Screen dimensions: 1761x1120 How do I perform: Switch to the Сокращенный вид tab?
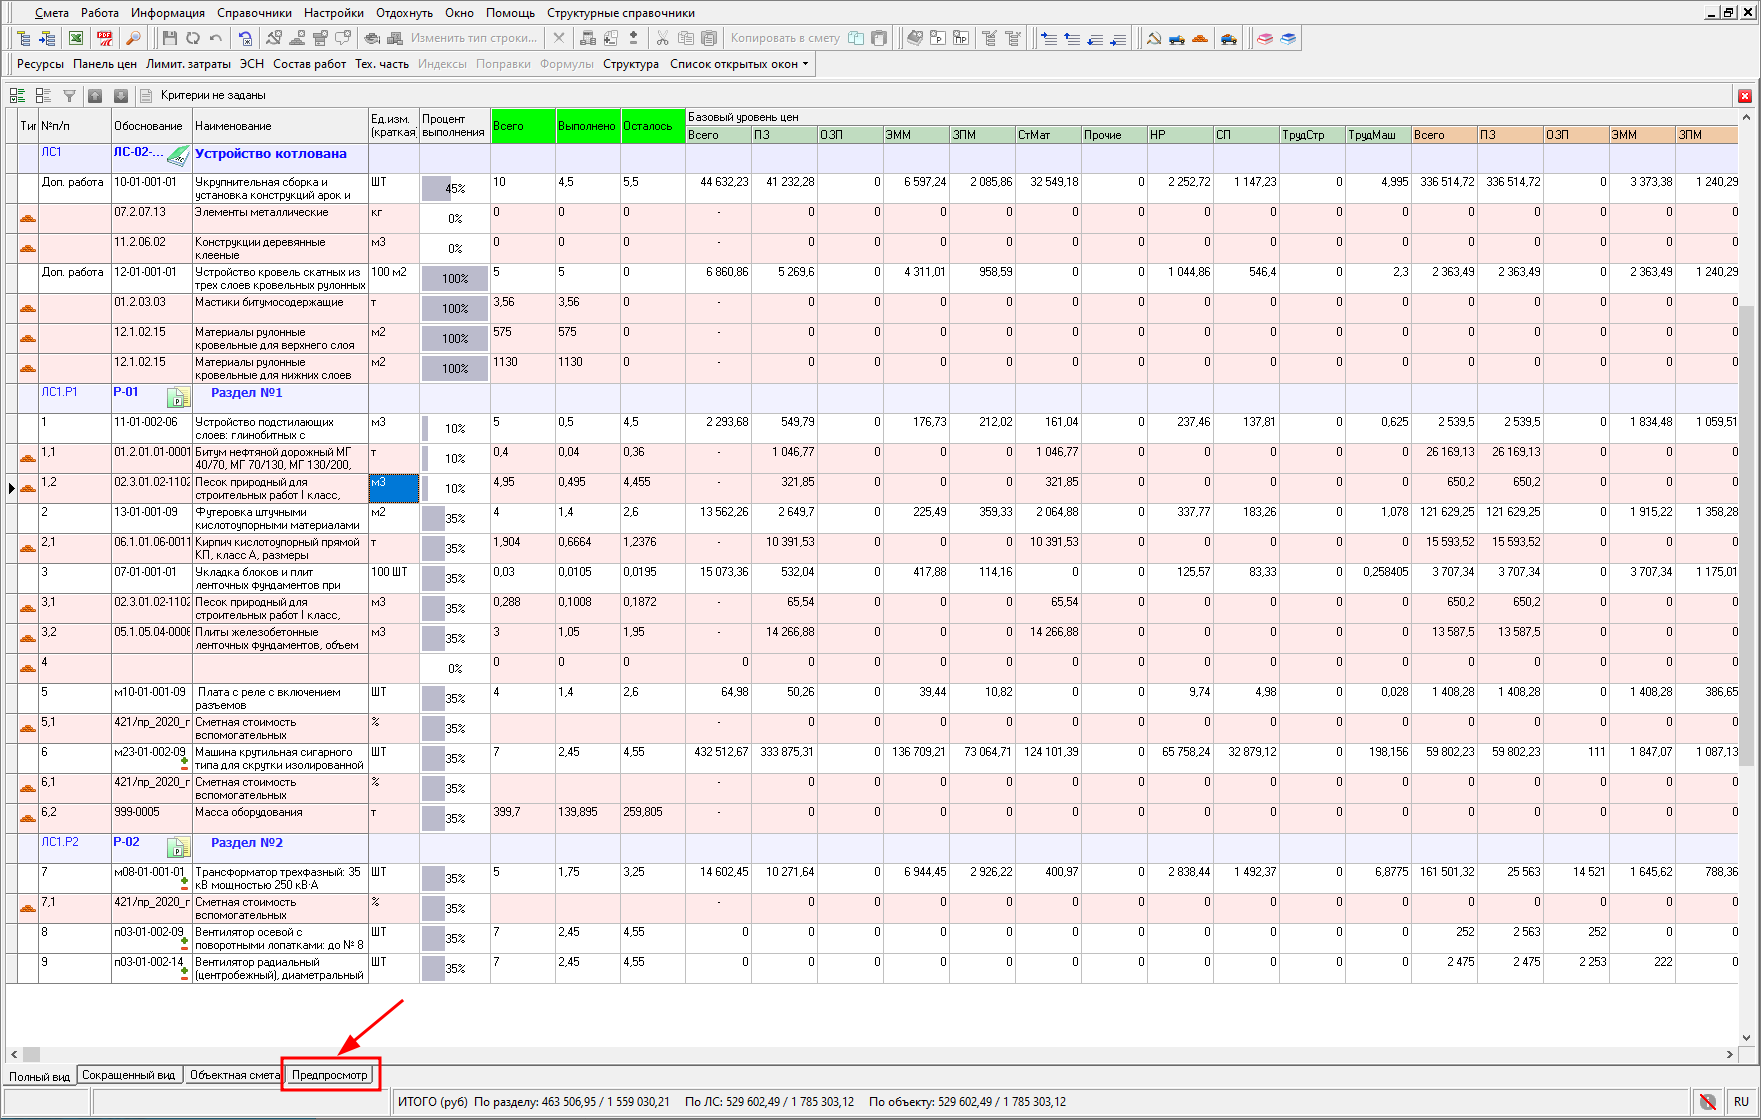coord(128,1075)
